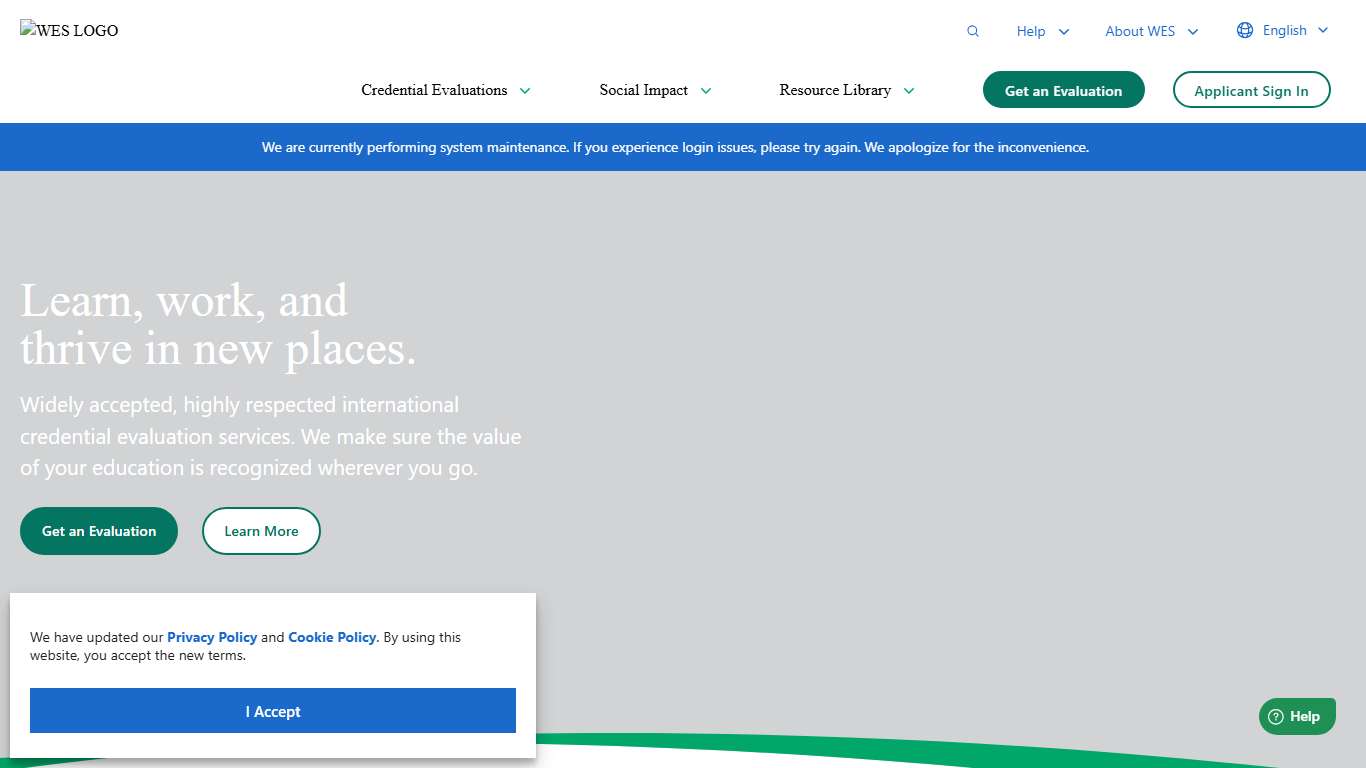Open the search magnifier icon
This screenshot has height=768, width=1366.
tap(972, 31)
